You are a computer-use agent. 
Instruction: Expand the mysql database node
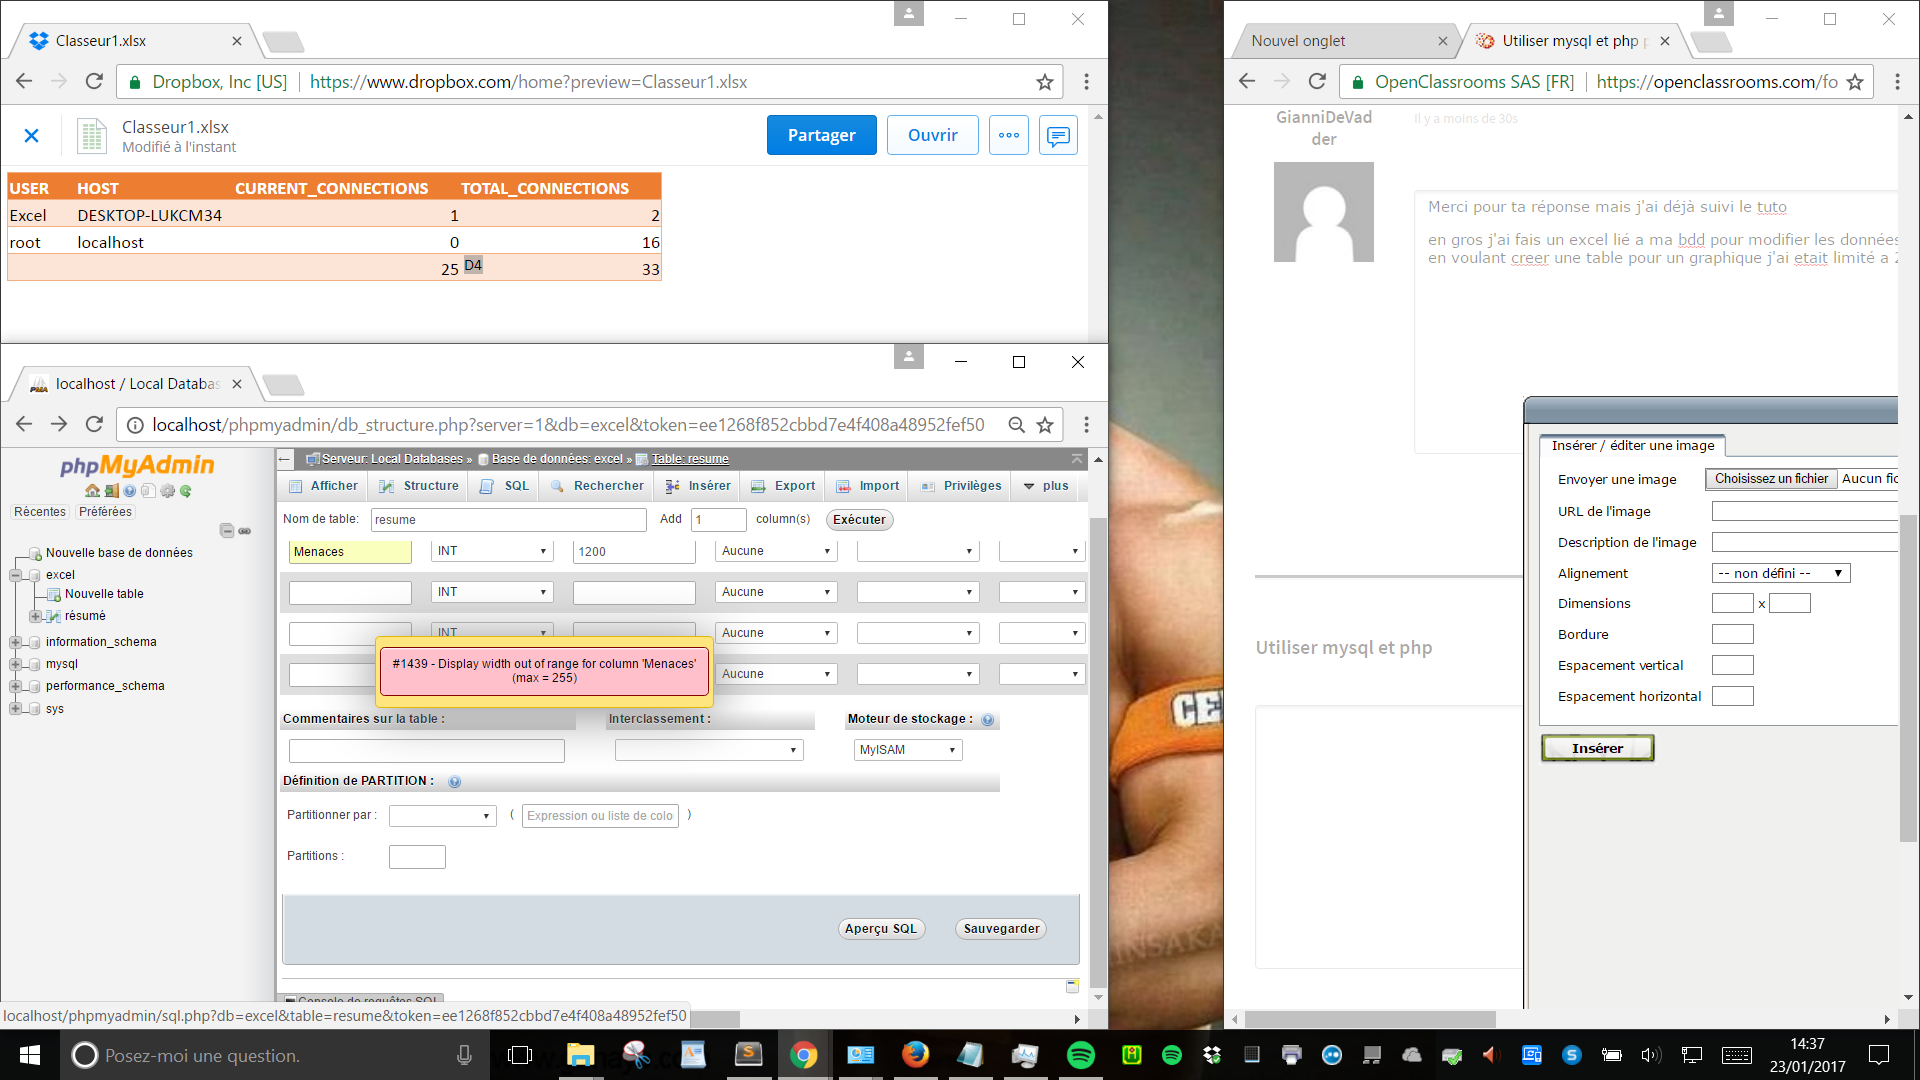[x=15, y=663]
